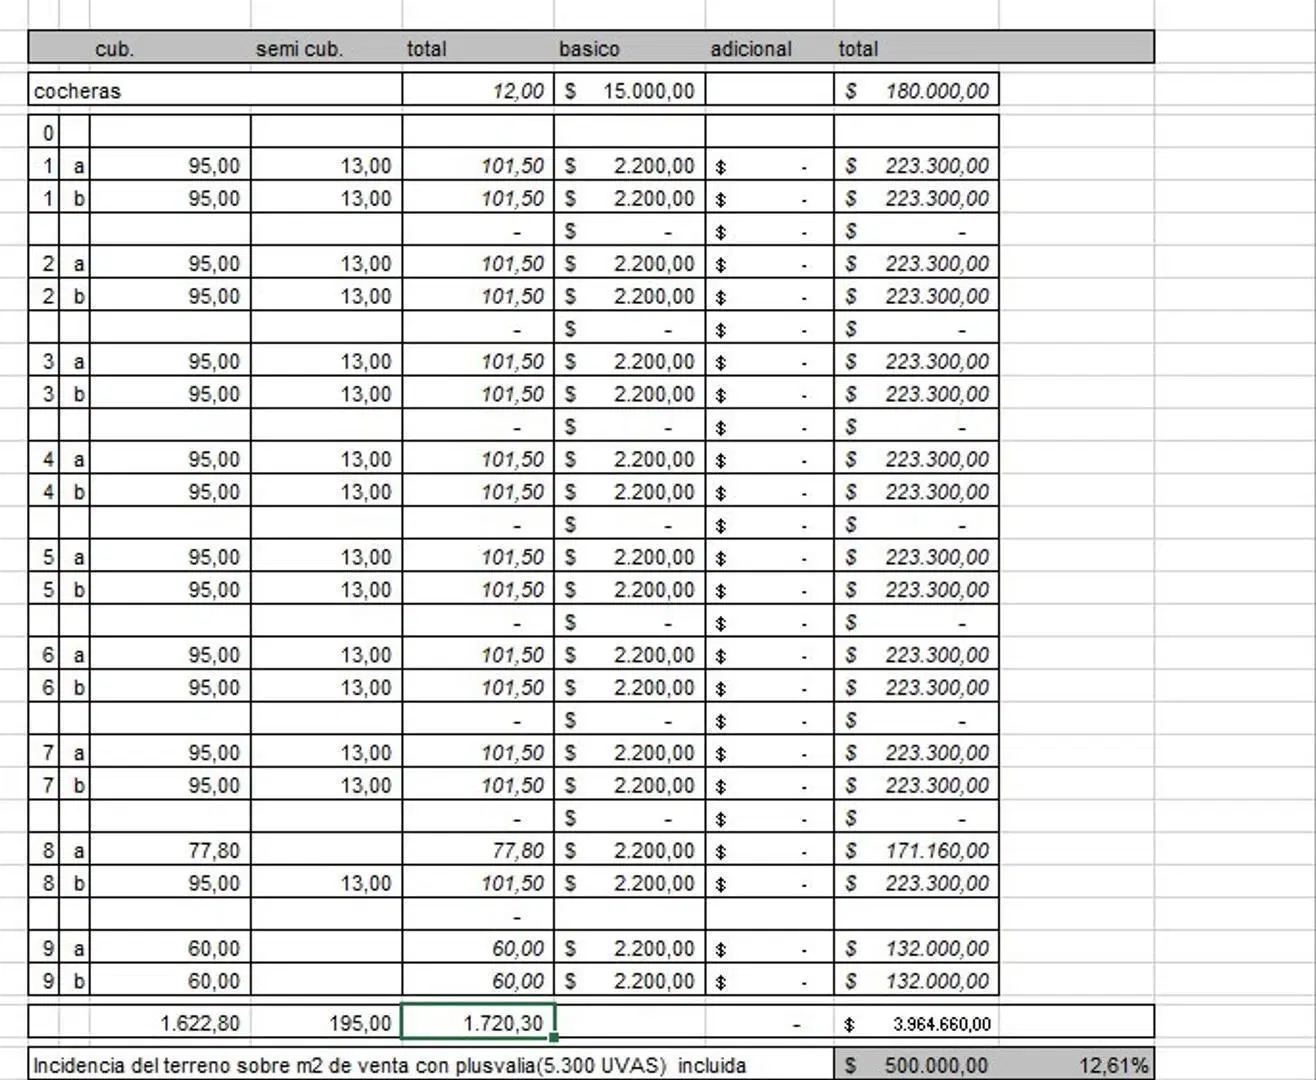1316x1080 pixels.
Task: Click 'Incidencia del terreno' description text
Action: click(x=389, y=1065)
